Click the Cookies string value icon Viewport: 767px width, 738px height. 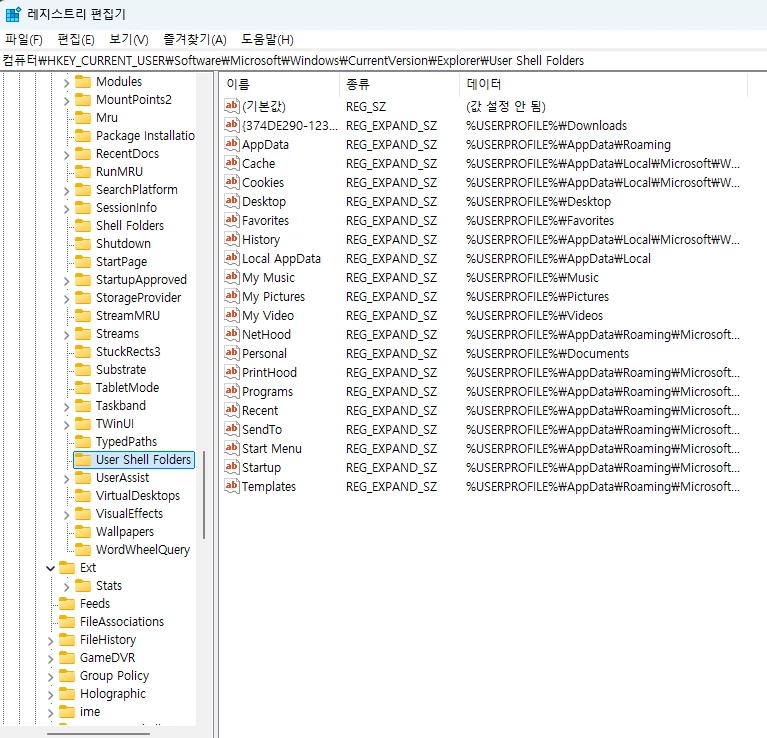click(232, 182)
